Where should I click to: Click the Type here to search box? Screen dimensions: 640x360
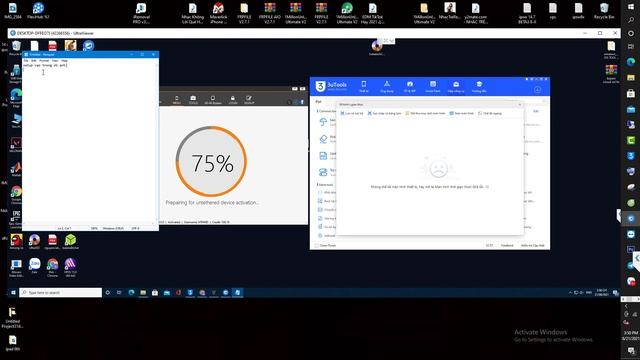tap(60, 292)
